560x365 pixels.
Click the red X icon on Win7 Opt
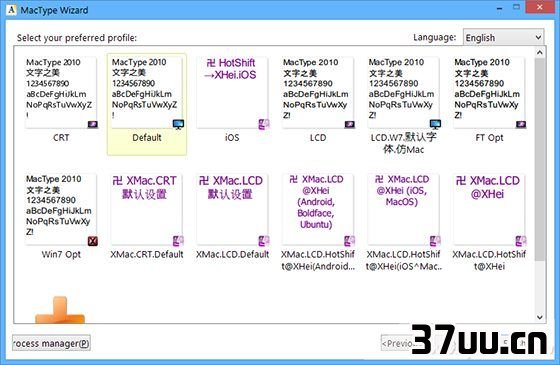(93, 241)
